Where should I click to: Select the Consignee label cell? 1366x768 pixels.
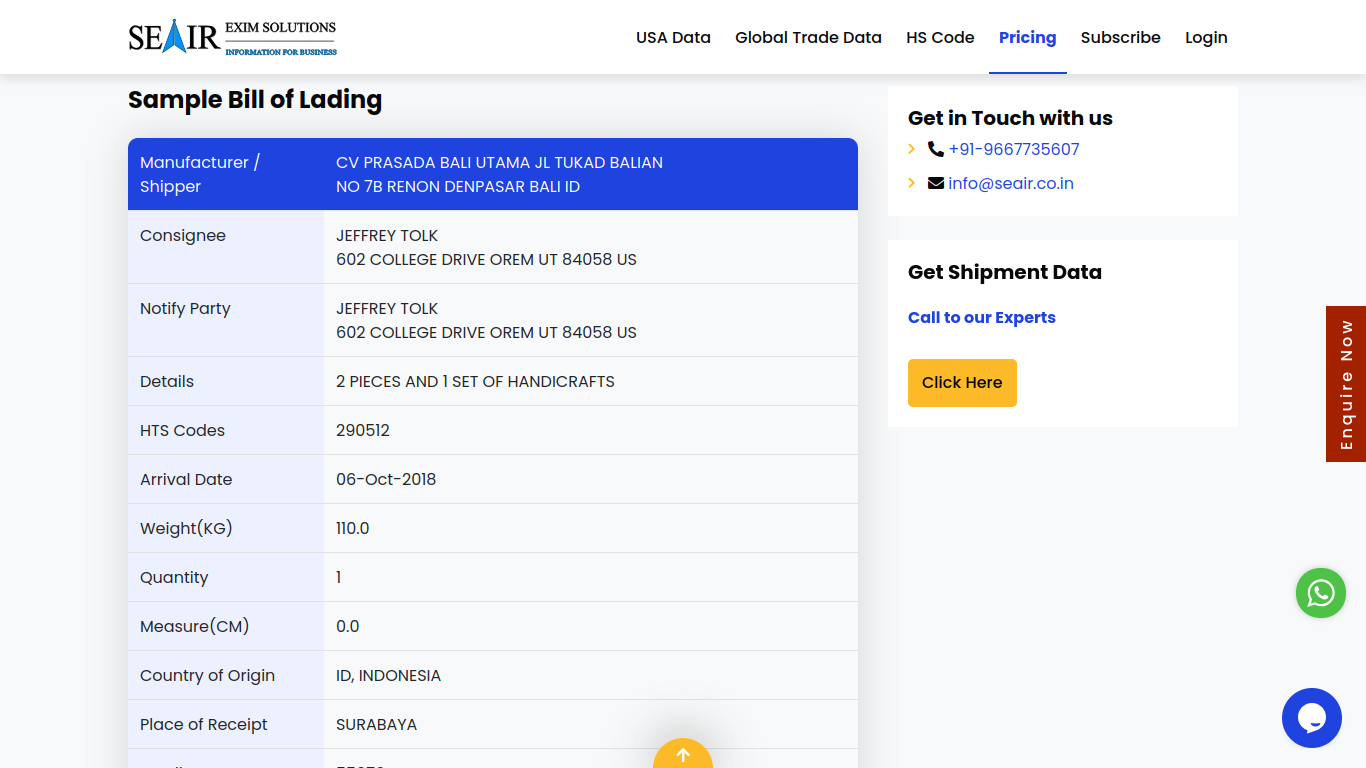pos(226,247)
